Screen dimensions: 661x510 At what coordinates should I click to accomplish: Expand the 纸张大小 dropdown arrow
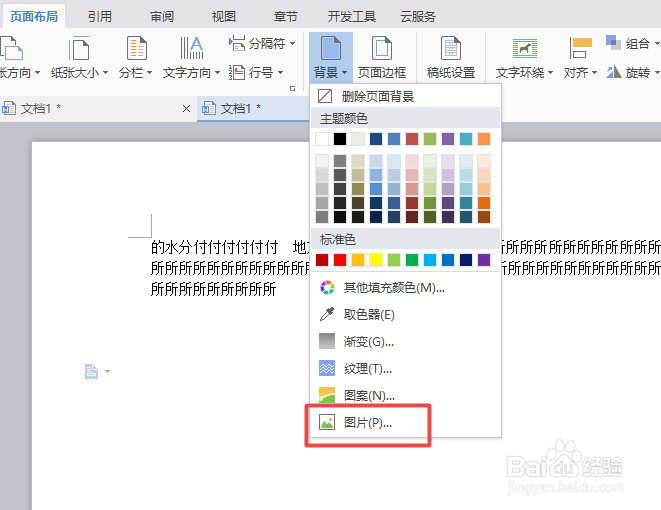(x=105, y=72)
